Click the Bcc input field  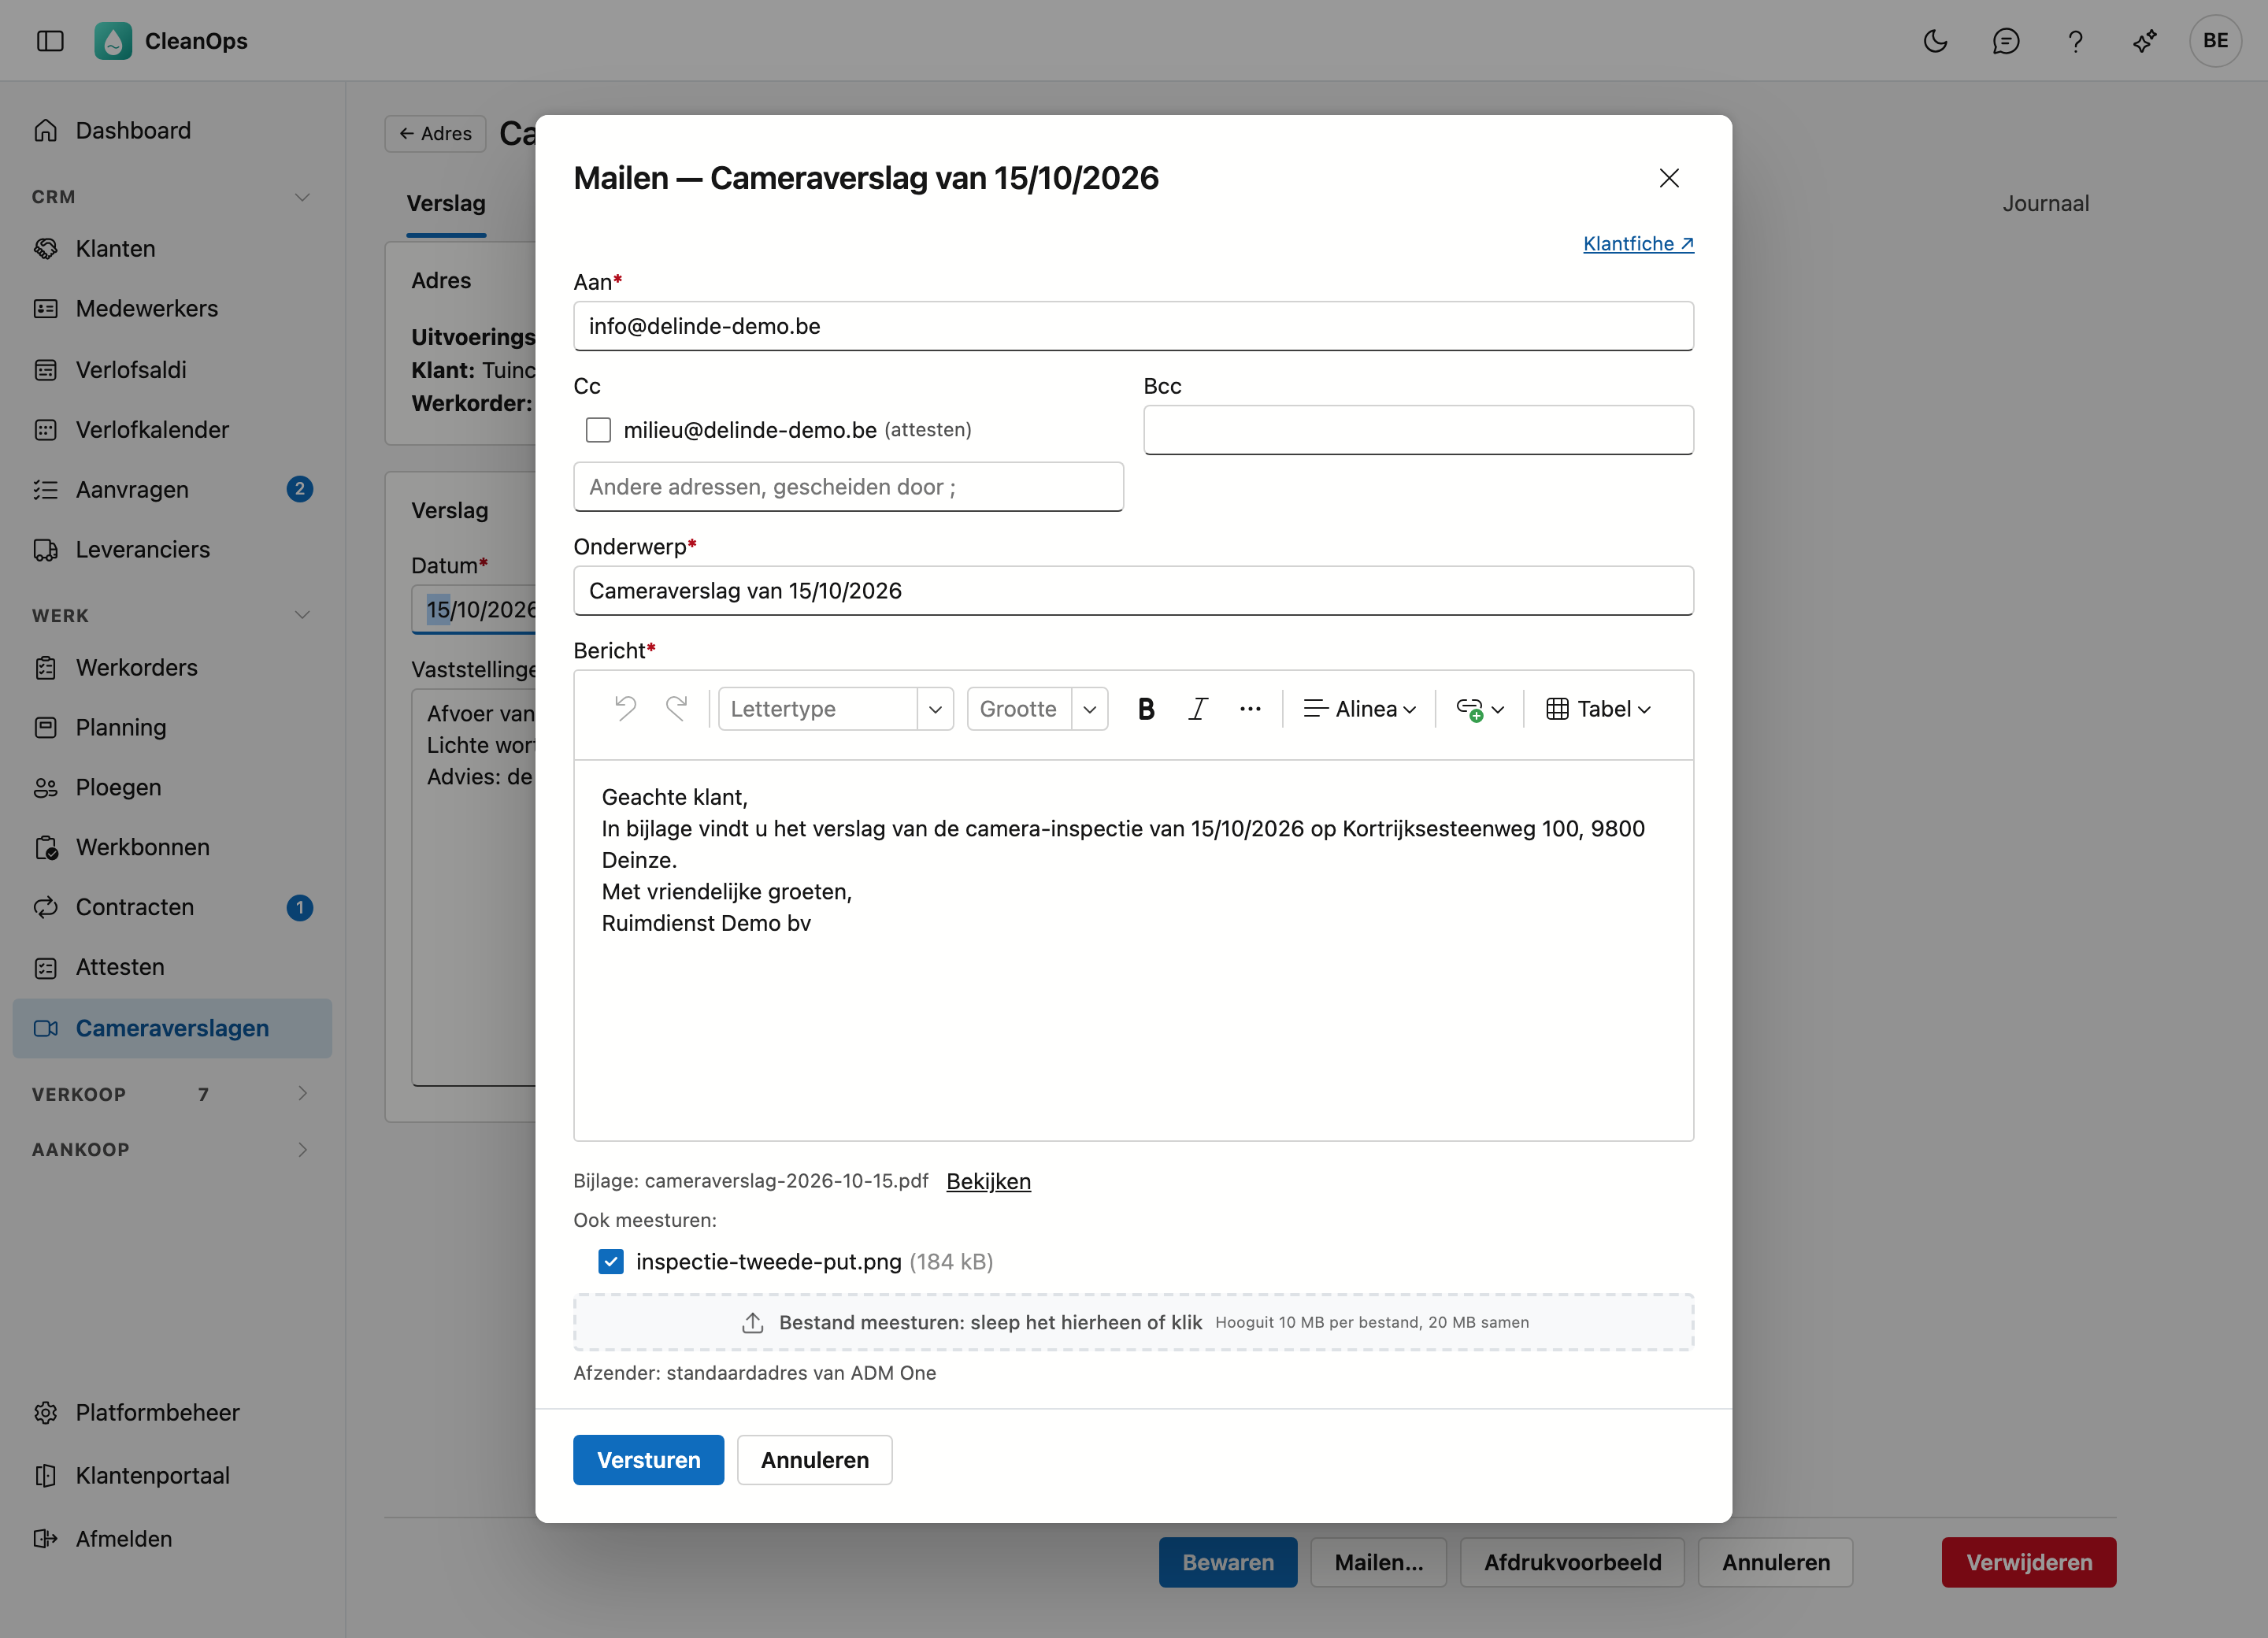tap(1418, 430)
